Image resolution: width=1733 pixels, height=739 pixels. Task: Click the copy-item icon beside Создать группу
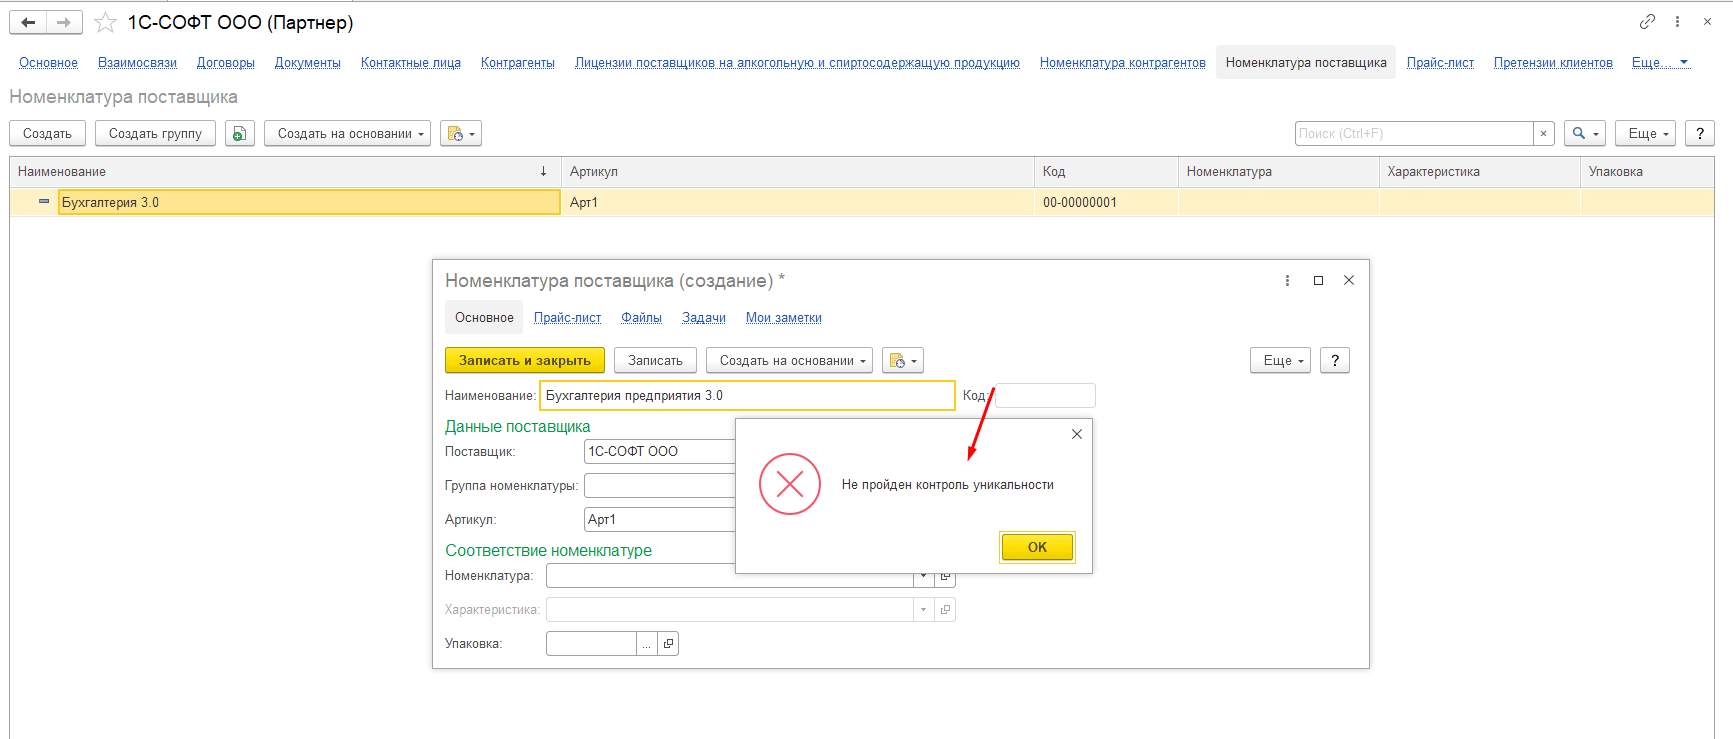click(240, 133)
